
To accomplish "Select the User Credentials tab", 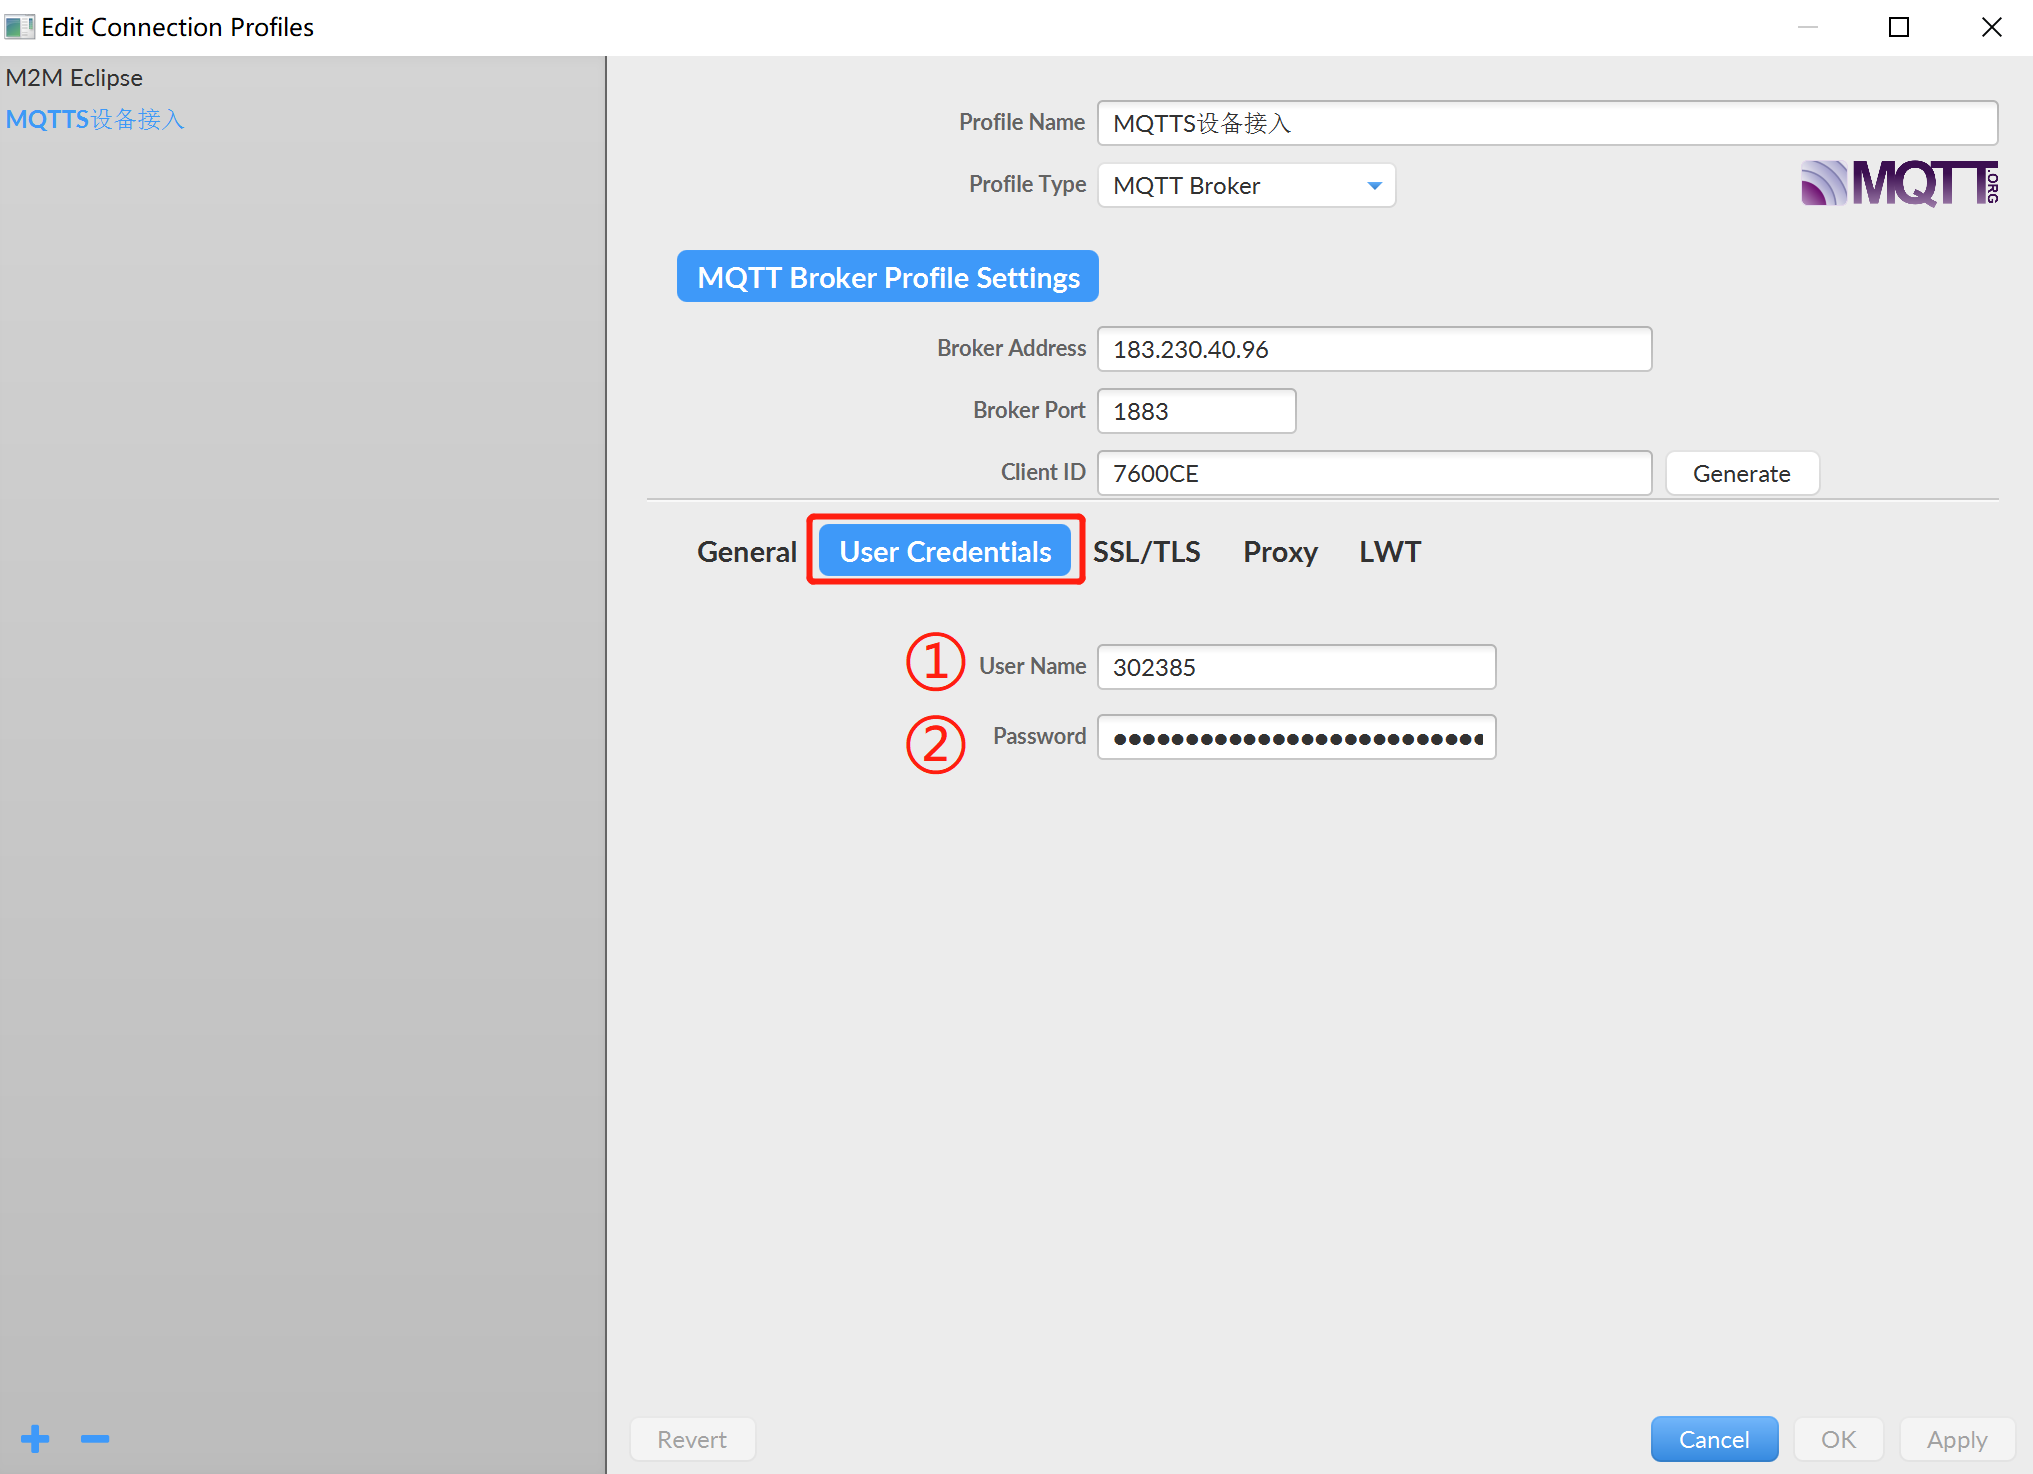I will [x=945, y=550].
